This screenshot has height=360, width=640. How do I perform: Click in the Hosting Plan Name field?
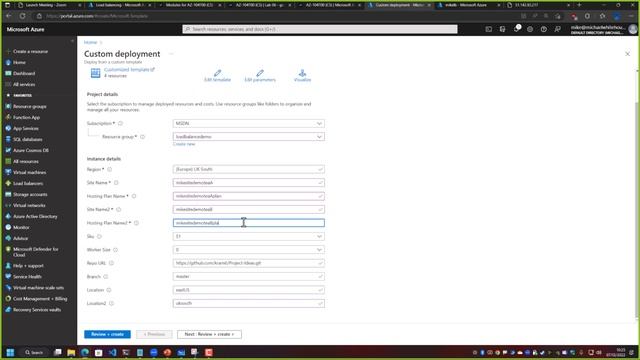coord(249,196)
